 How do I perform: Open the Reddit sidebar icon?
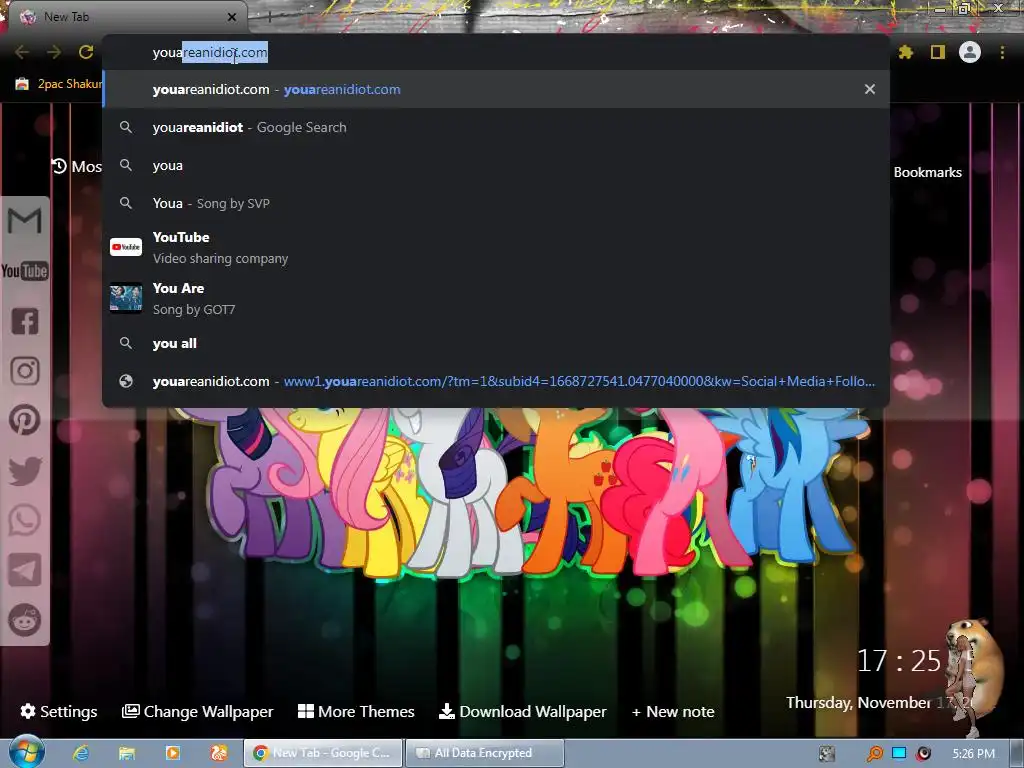(25, 620)
